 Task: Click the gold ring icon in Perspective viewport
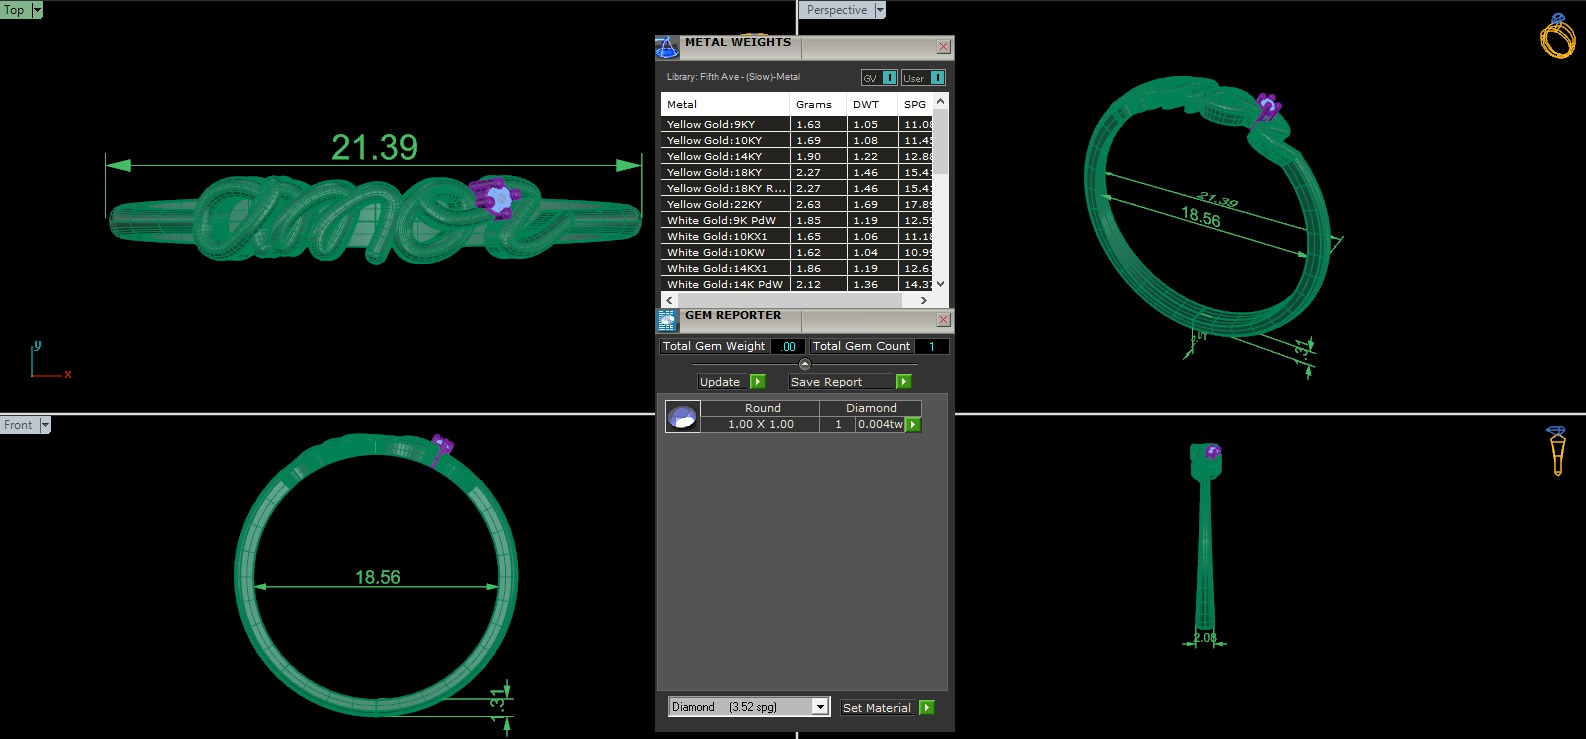[x=1557, y=36]
